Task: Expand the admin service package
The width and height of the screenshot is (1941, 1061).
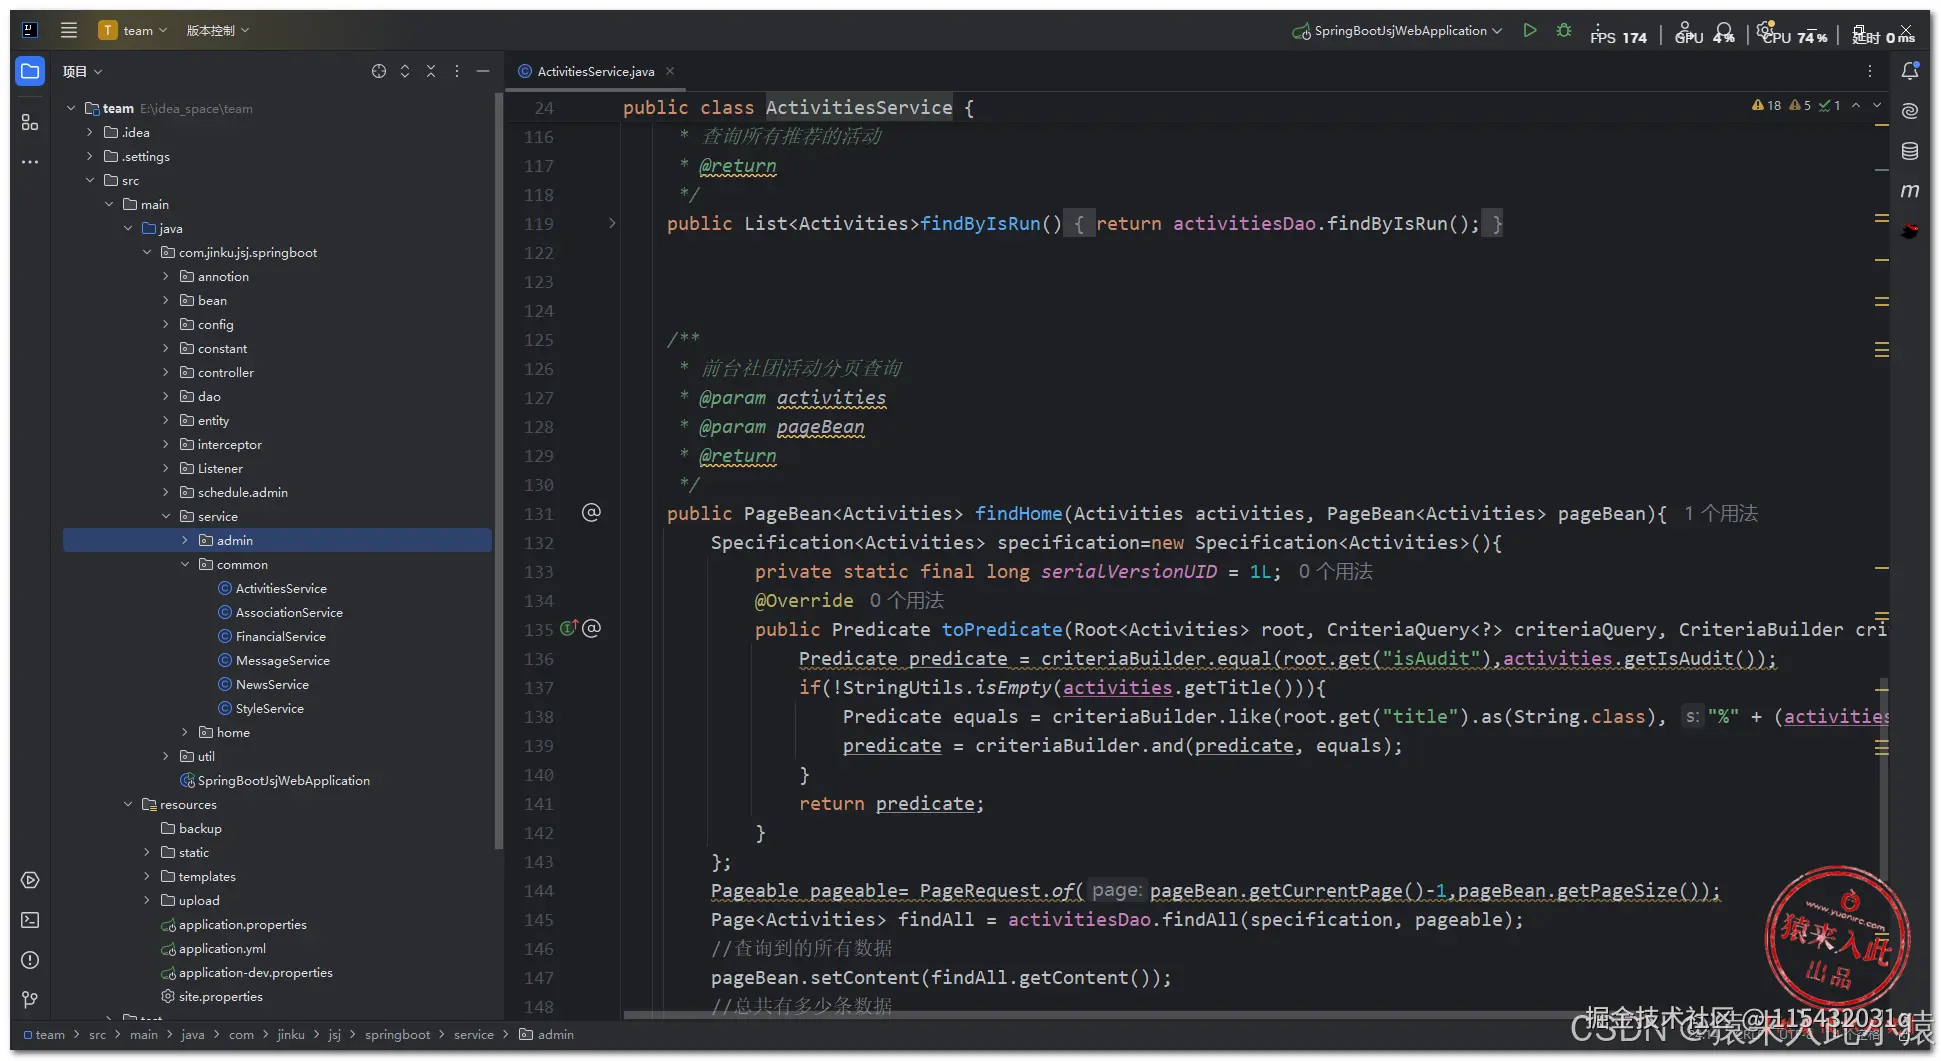Action: 184,540
